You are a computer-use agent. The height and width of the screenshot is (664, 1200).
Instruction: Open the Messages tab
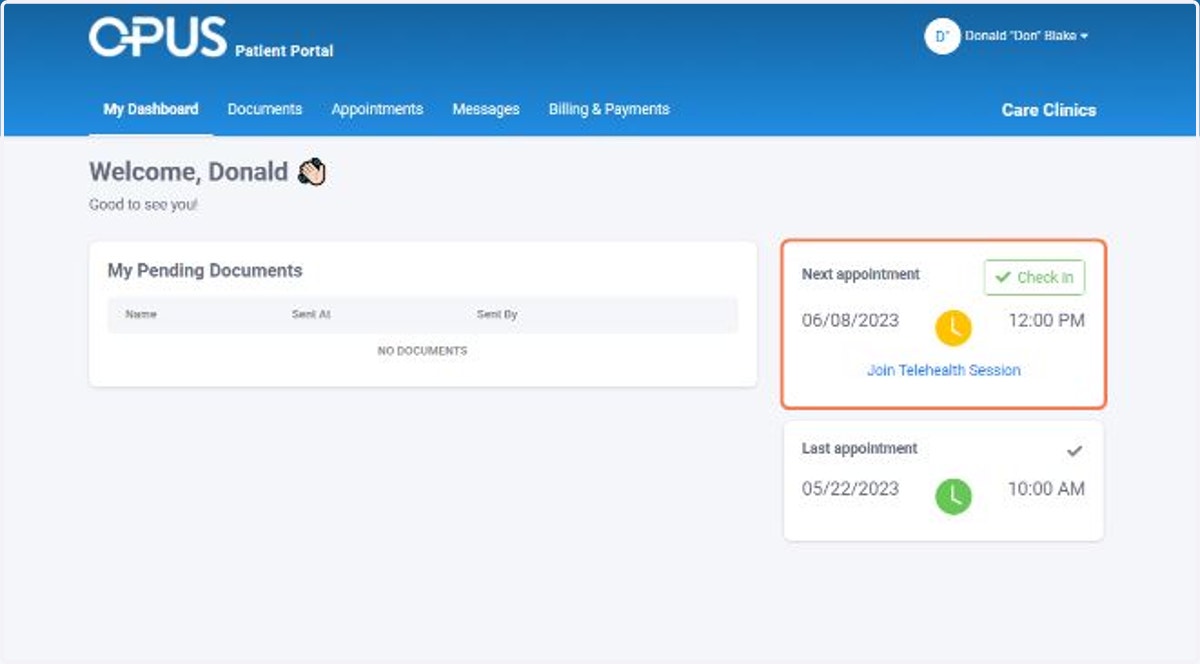(x=486, y=109)
